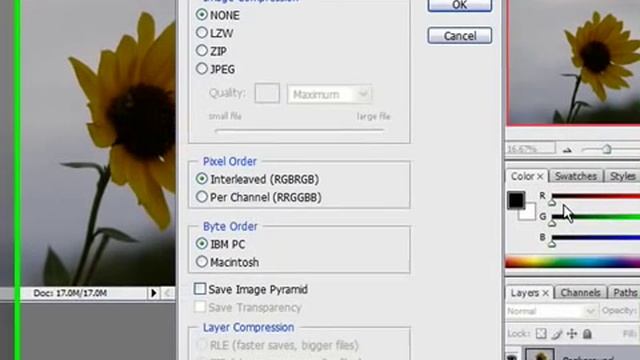
Task: Enable Save Image Pyramid checkbox
Action: (200, 289)
